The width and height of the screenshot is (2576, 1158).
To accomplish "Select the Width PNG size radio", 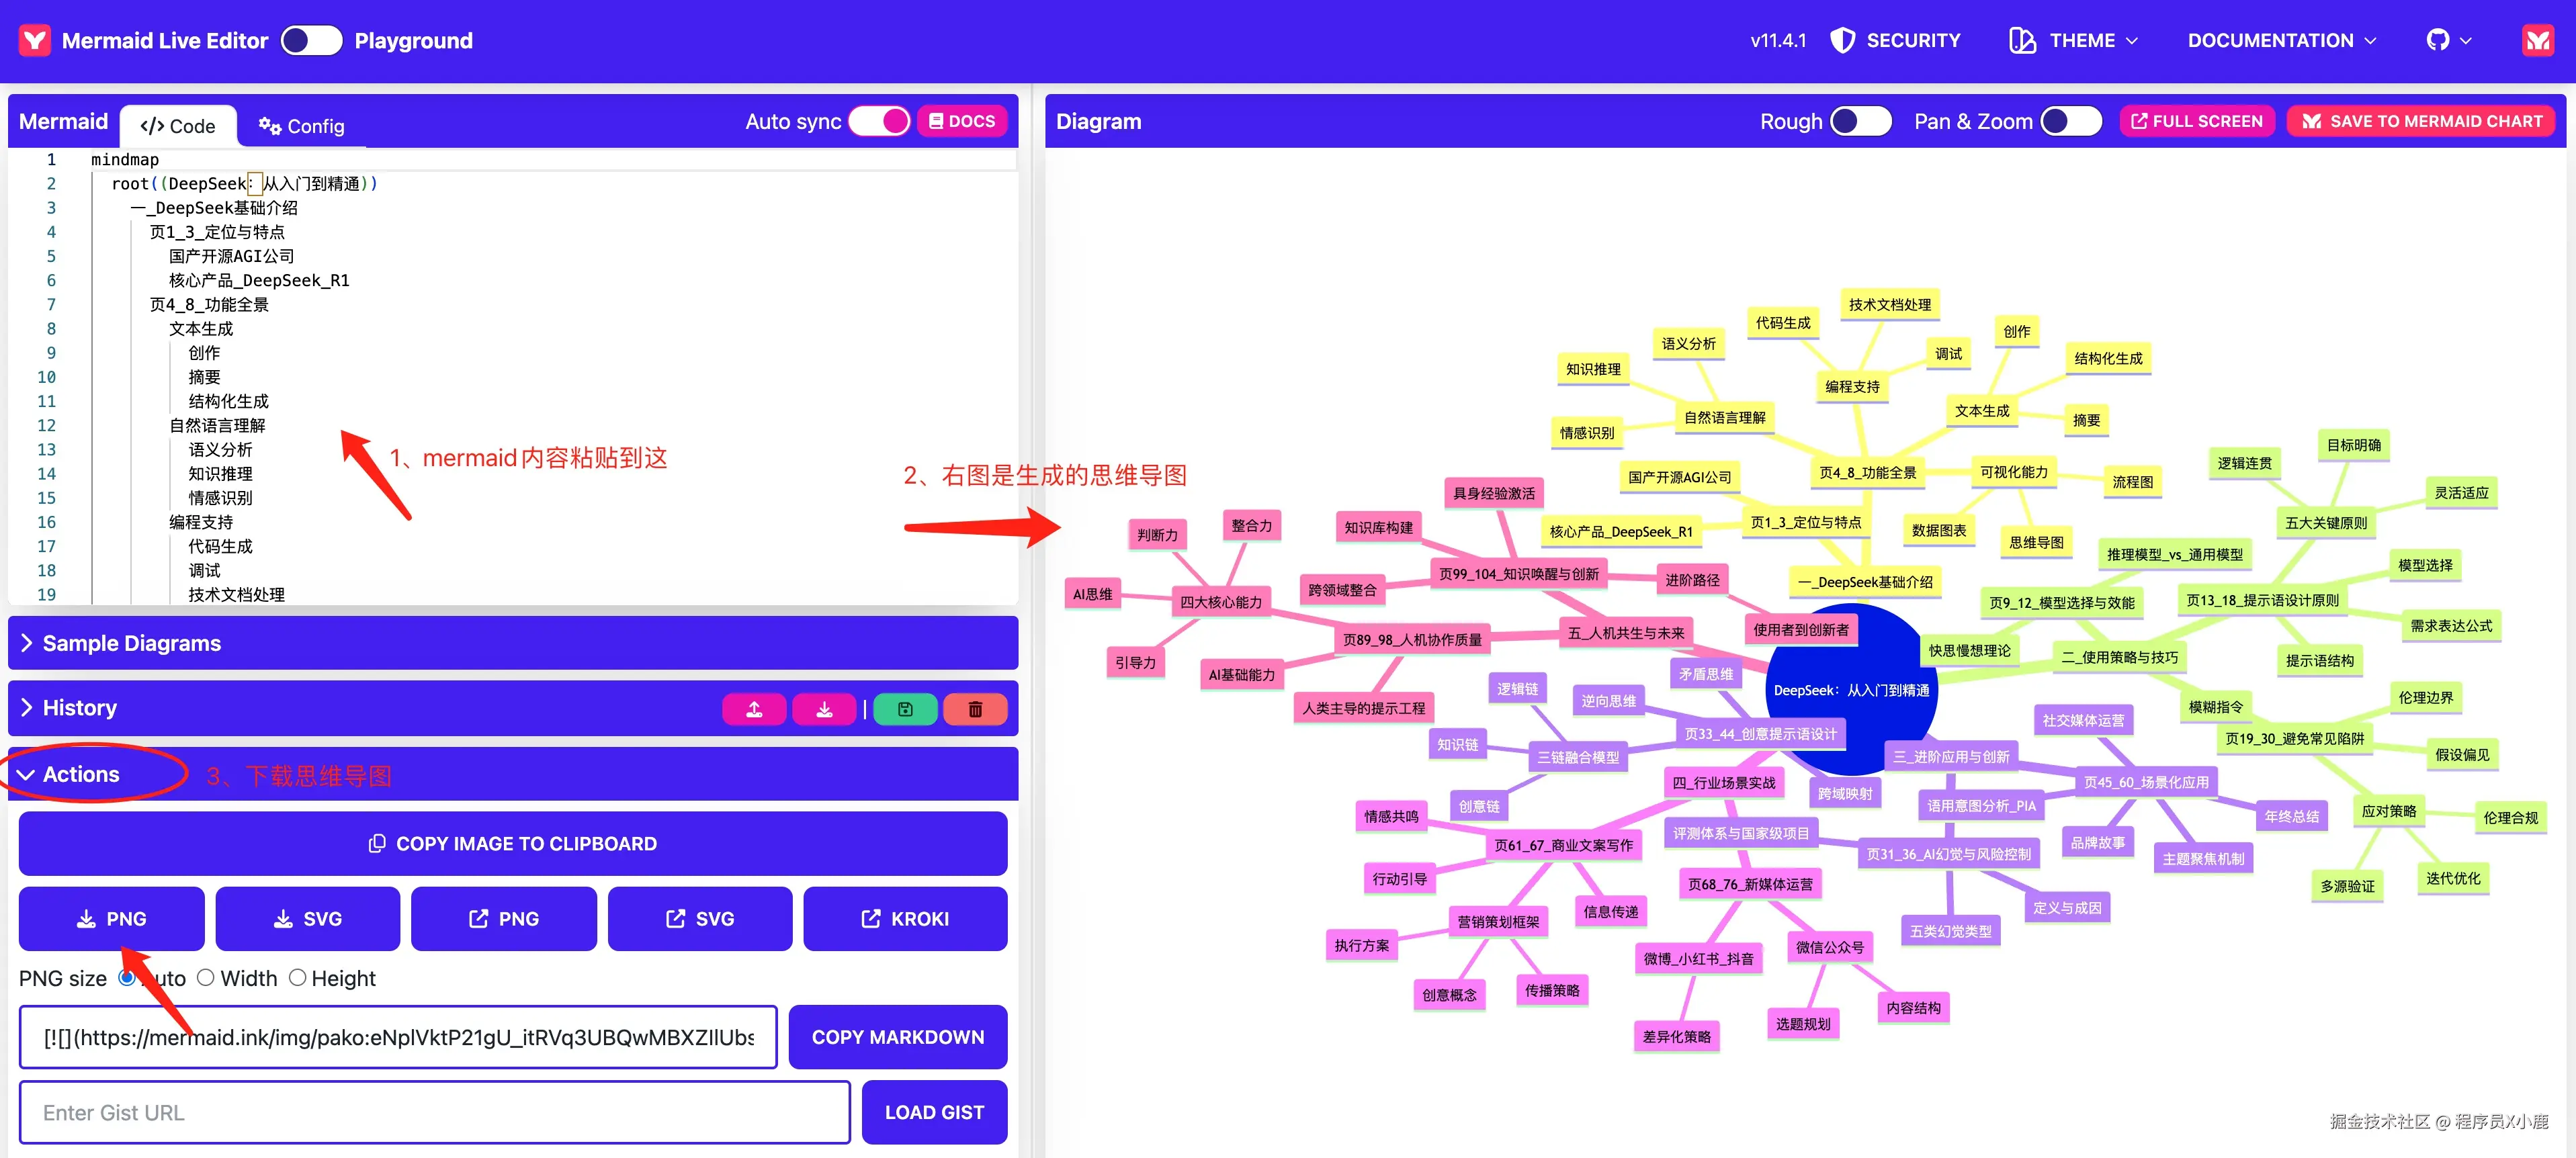I will coord(206,977).
